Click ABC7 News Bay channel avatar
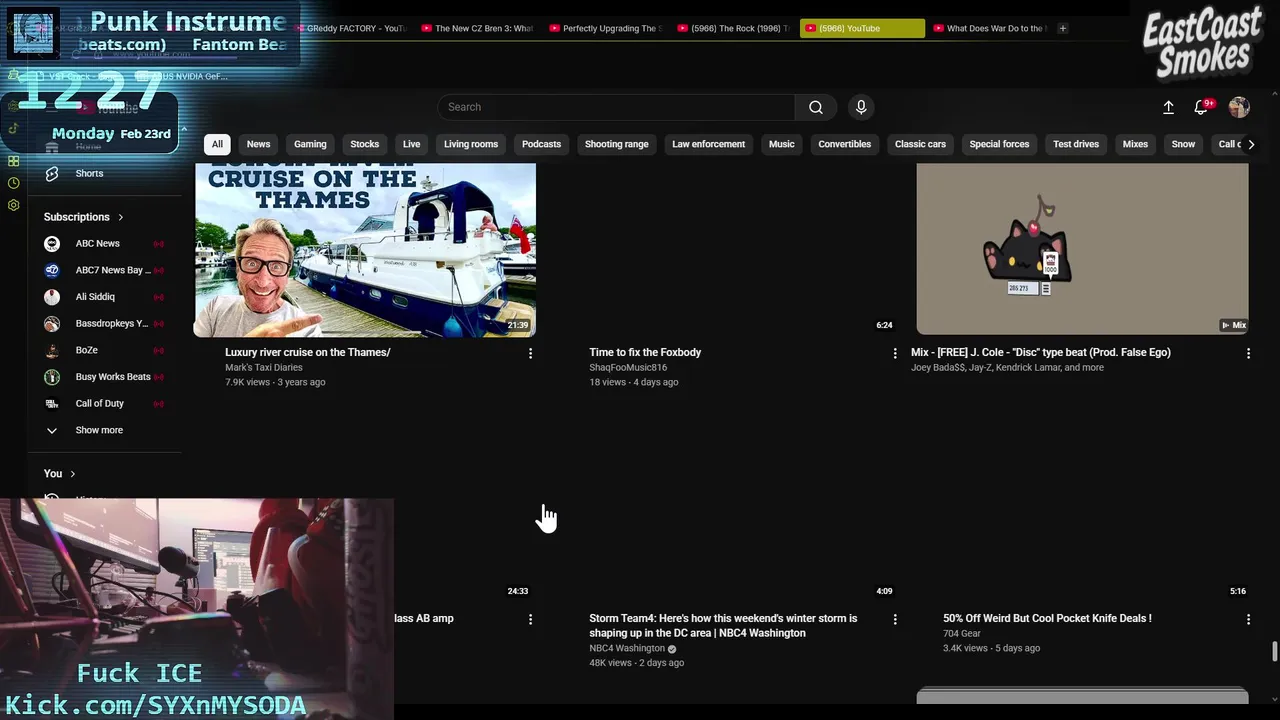 click(x=52, y=270)
